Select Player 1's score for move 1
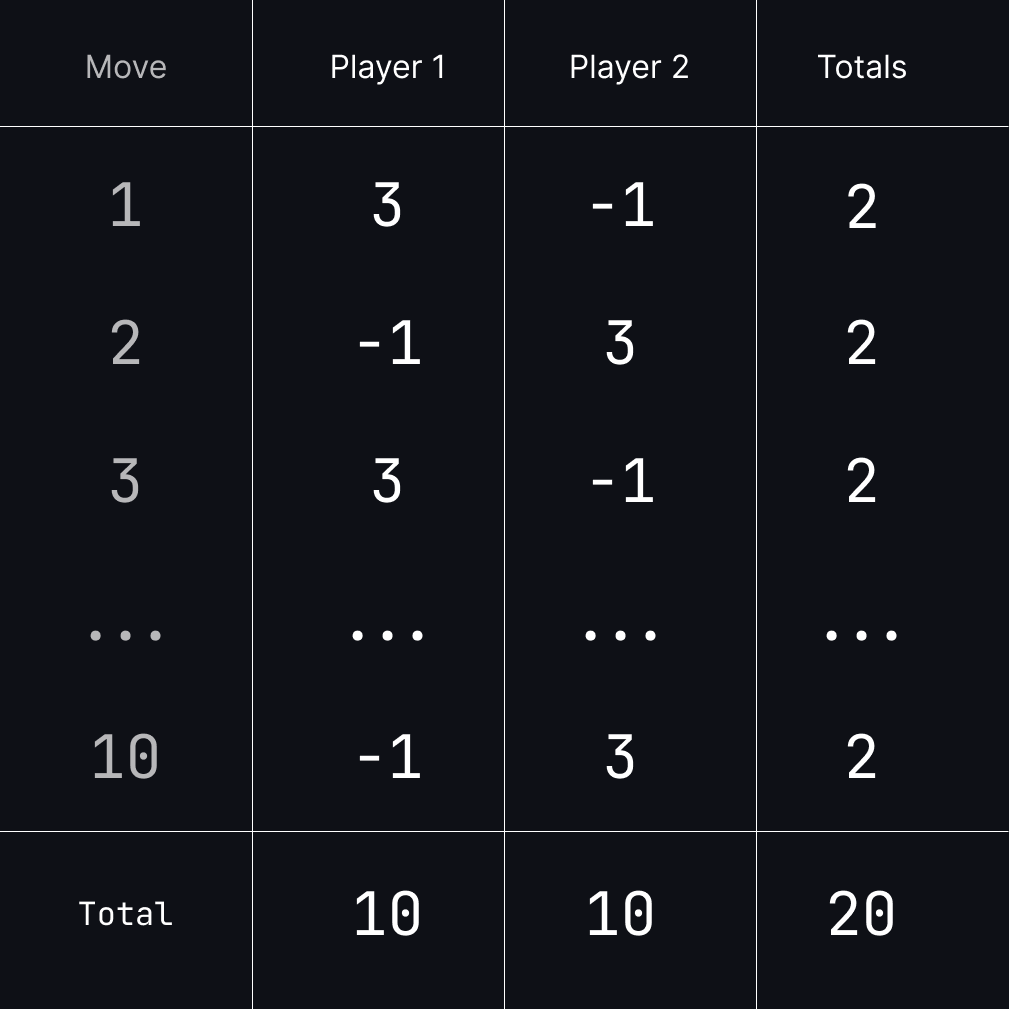The width and height of the screenshot is (1009, 1009). point(387,206)
